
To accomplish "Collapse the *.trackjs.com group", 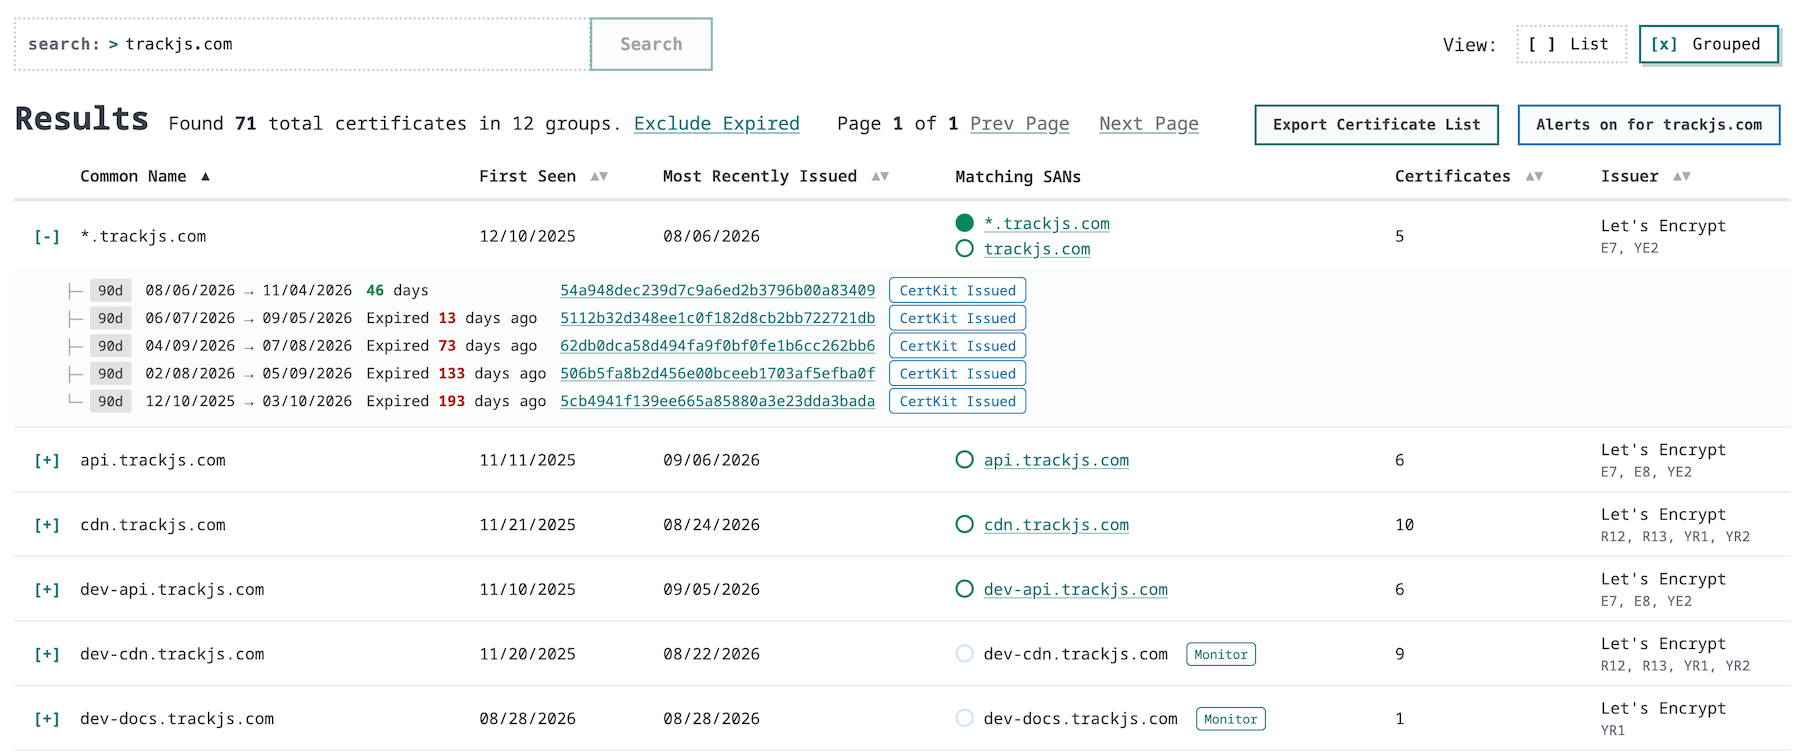I will pos(47,237).
